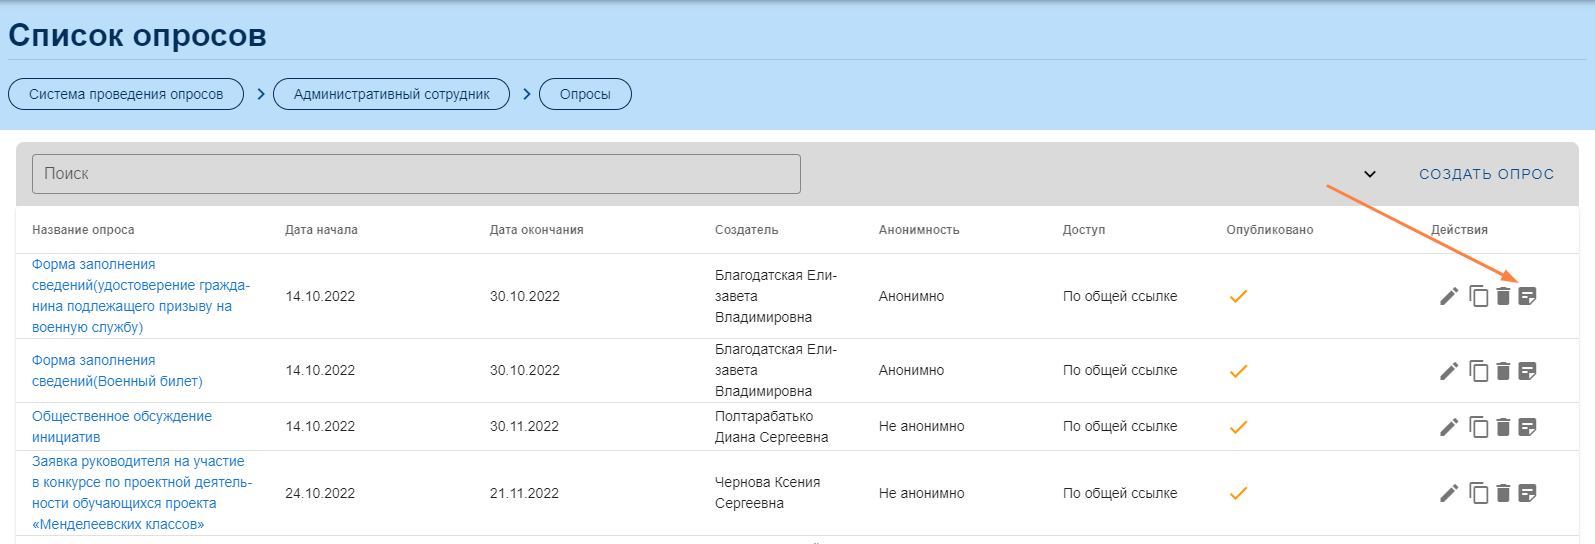Copy the Военный билет survey

click(1478, 371)
